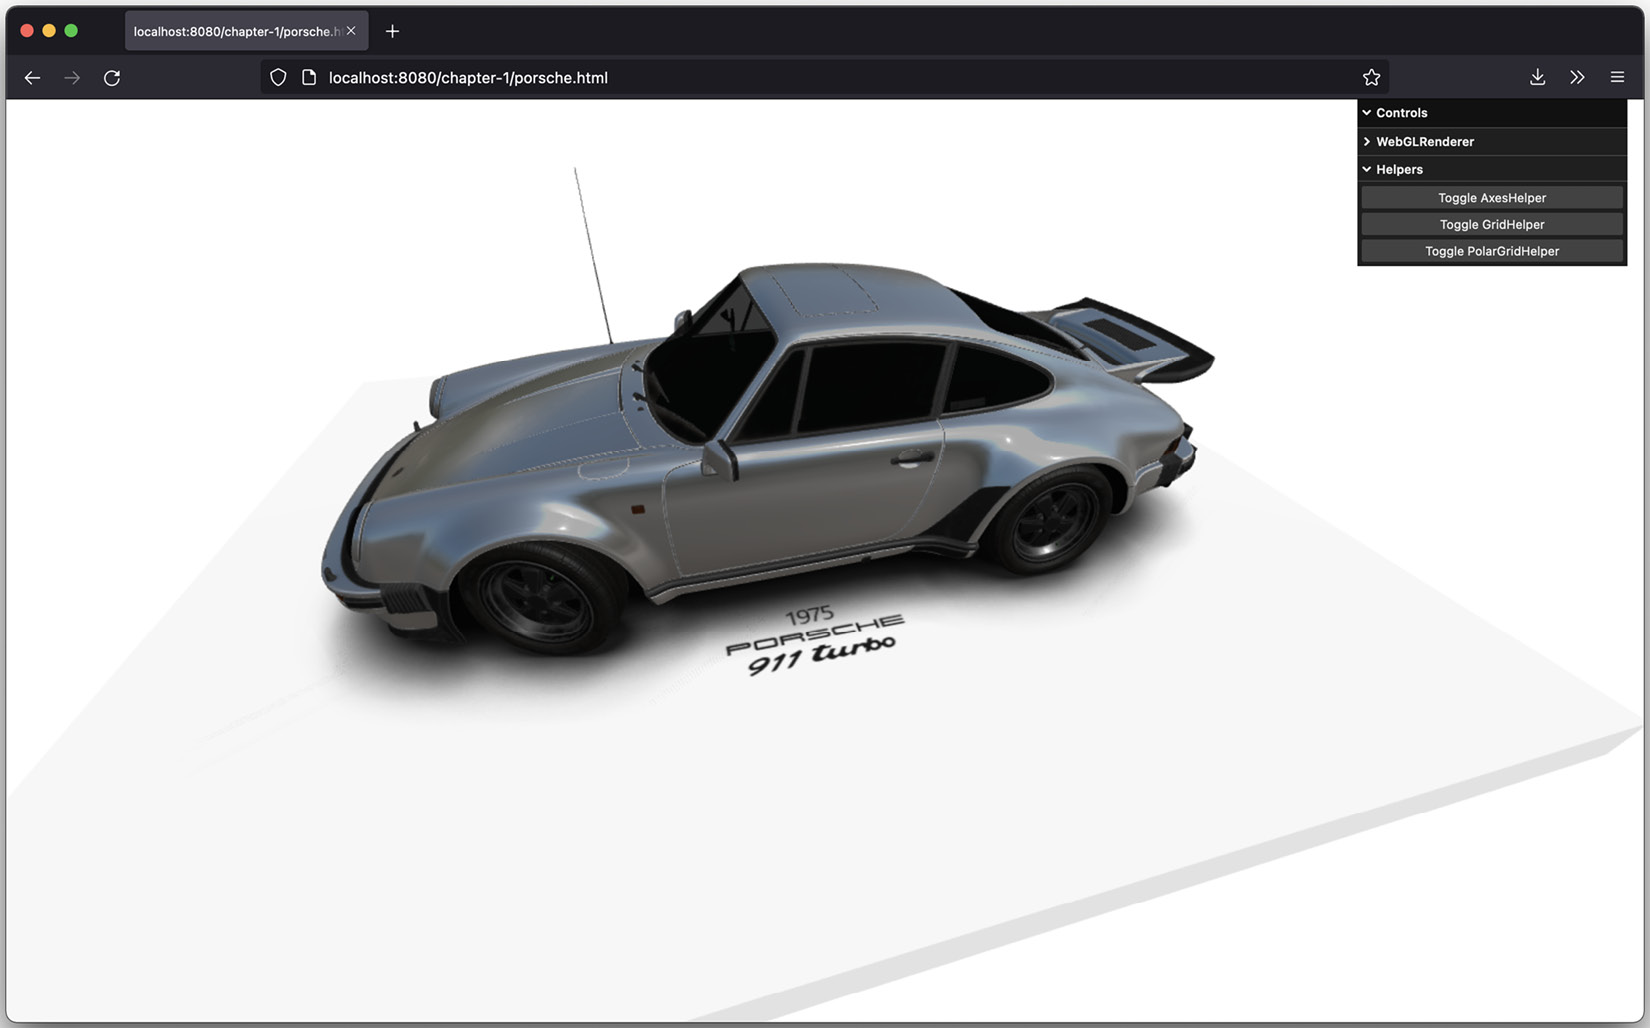Click the page info document icon
Image resolution: width=1650 pixels, height=1028 pixels.
[309, 78]
